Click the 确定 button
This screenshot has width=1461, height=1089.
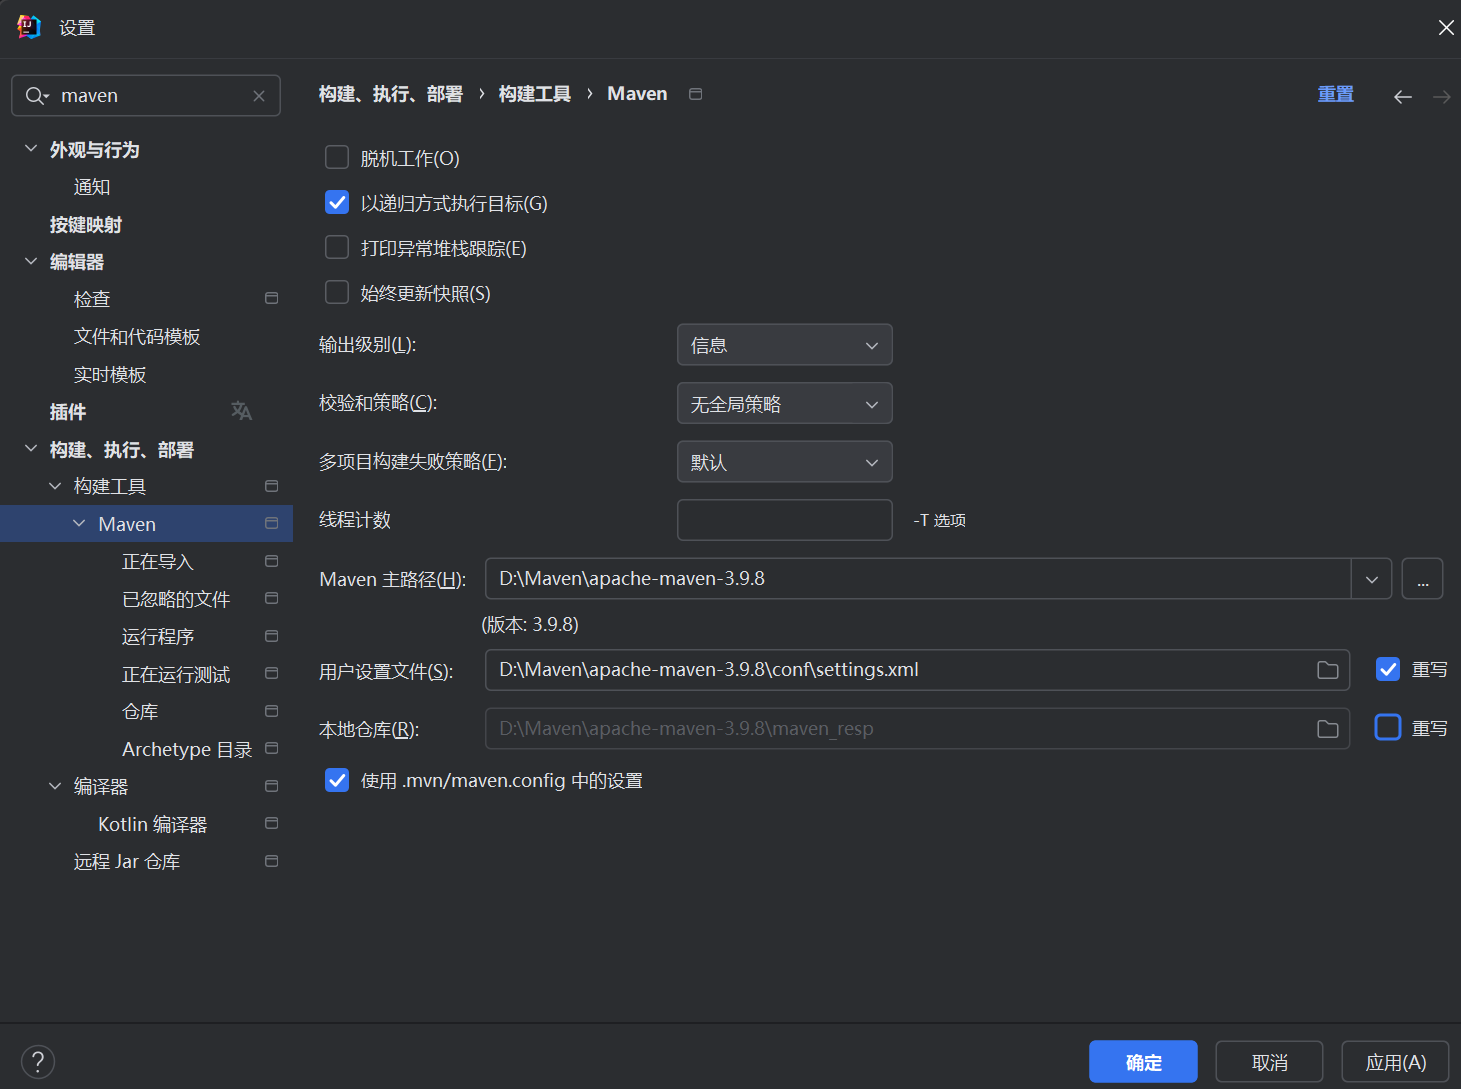tap(1143, 1062)
